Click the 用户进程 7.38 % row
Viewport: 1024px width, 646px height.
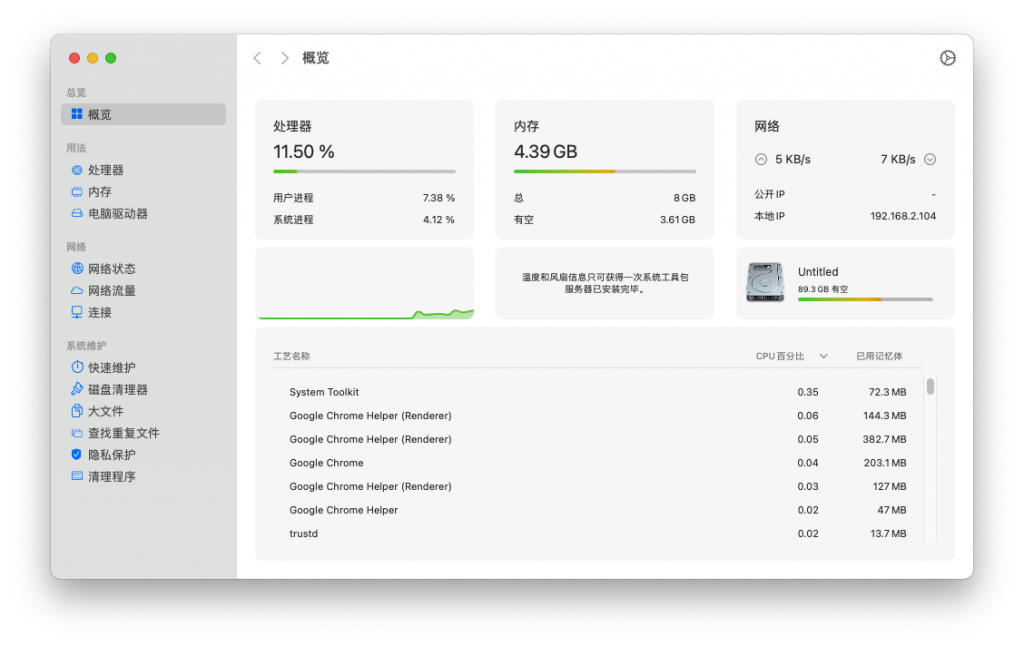tap(364, 197)
